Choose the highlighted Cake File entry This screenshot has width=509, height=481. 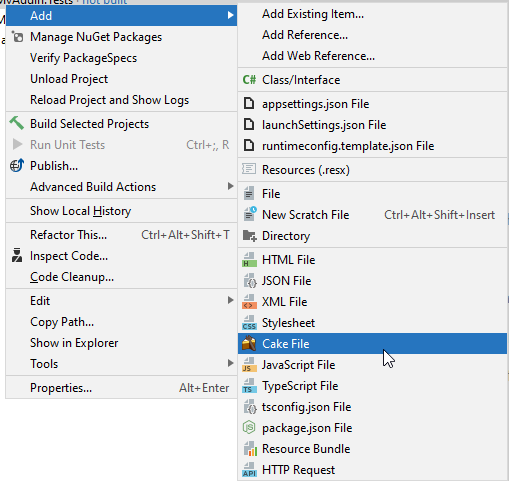pyautogui.click(x=372, y=344)
